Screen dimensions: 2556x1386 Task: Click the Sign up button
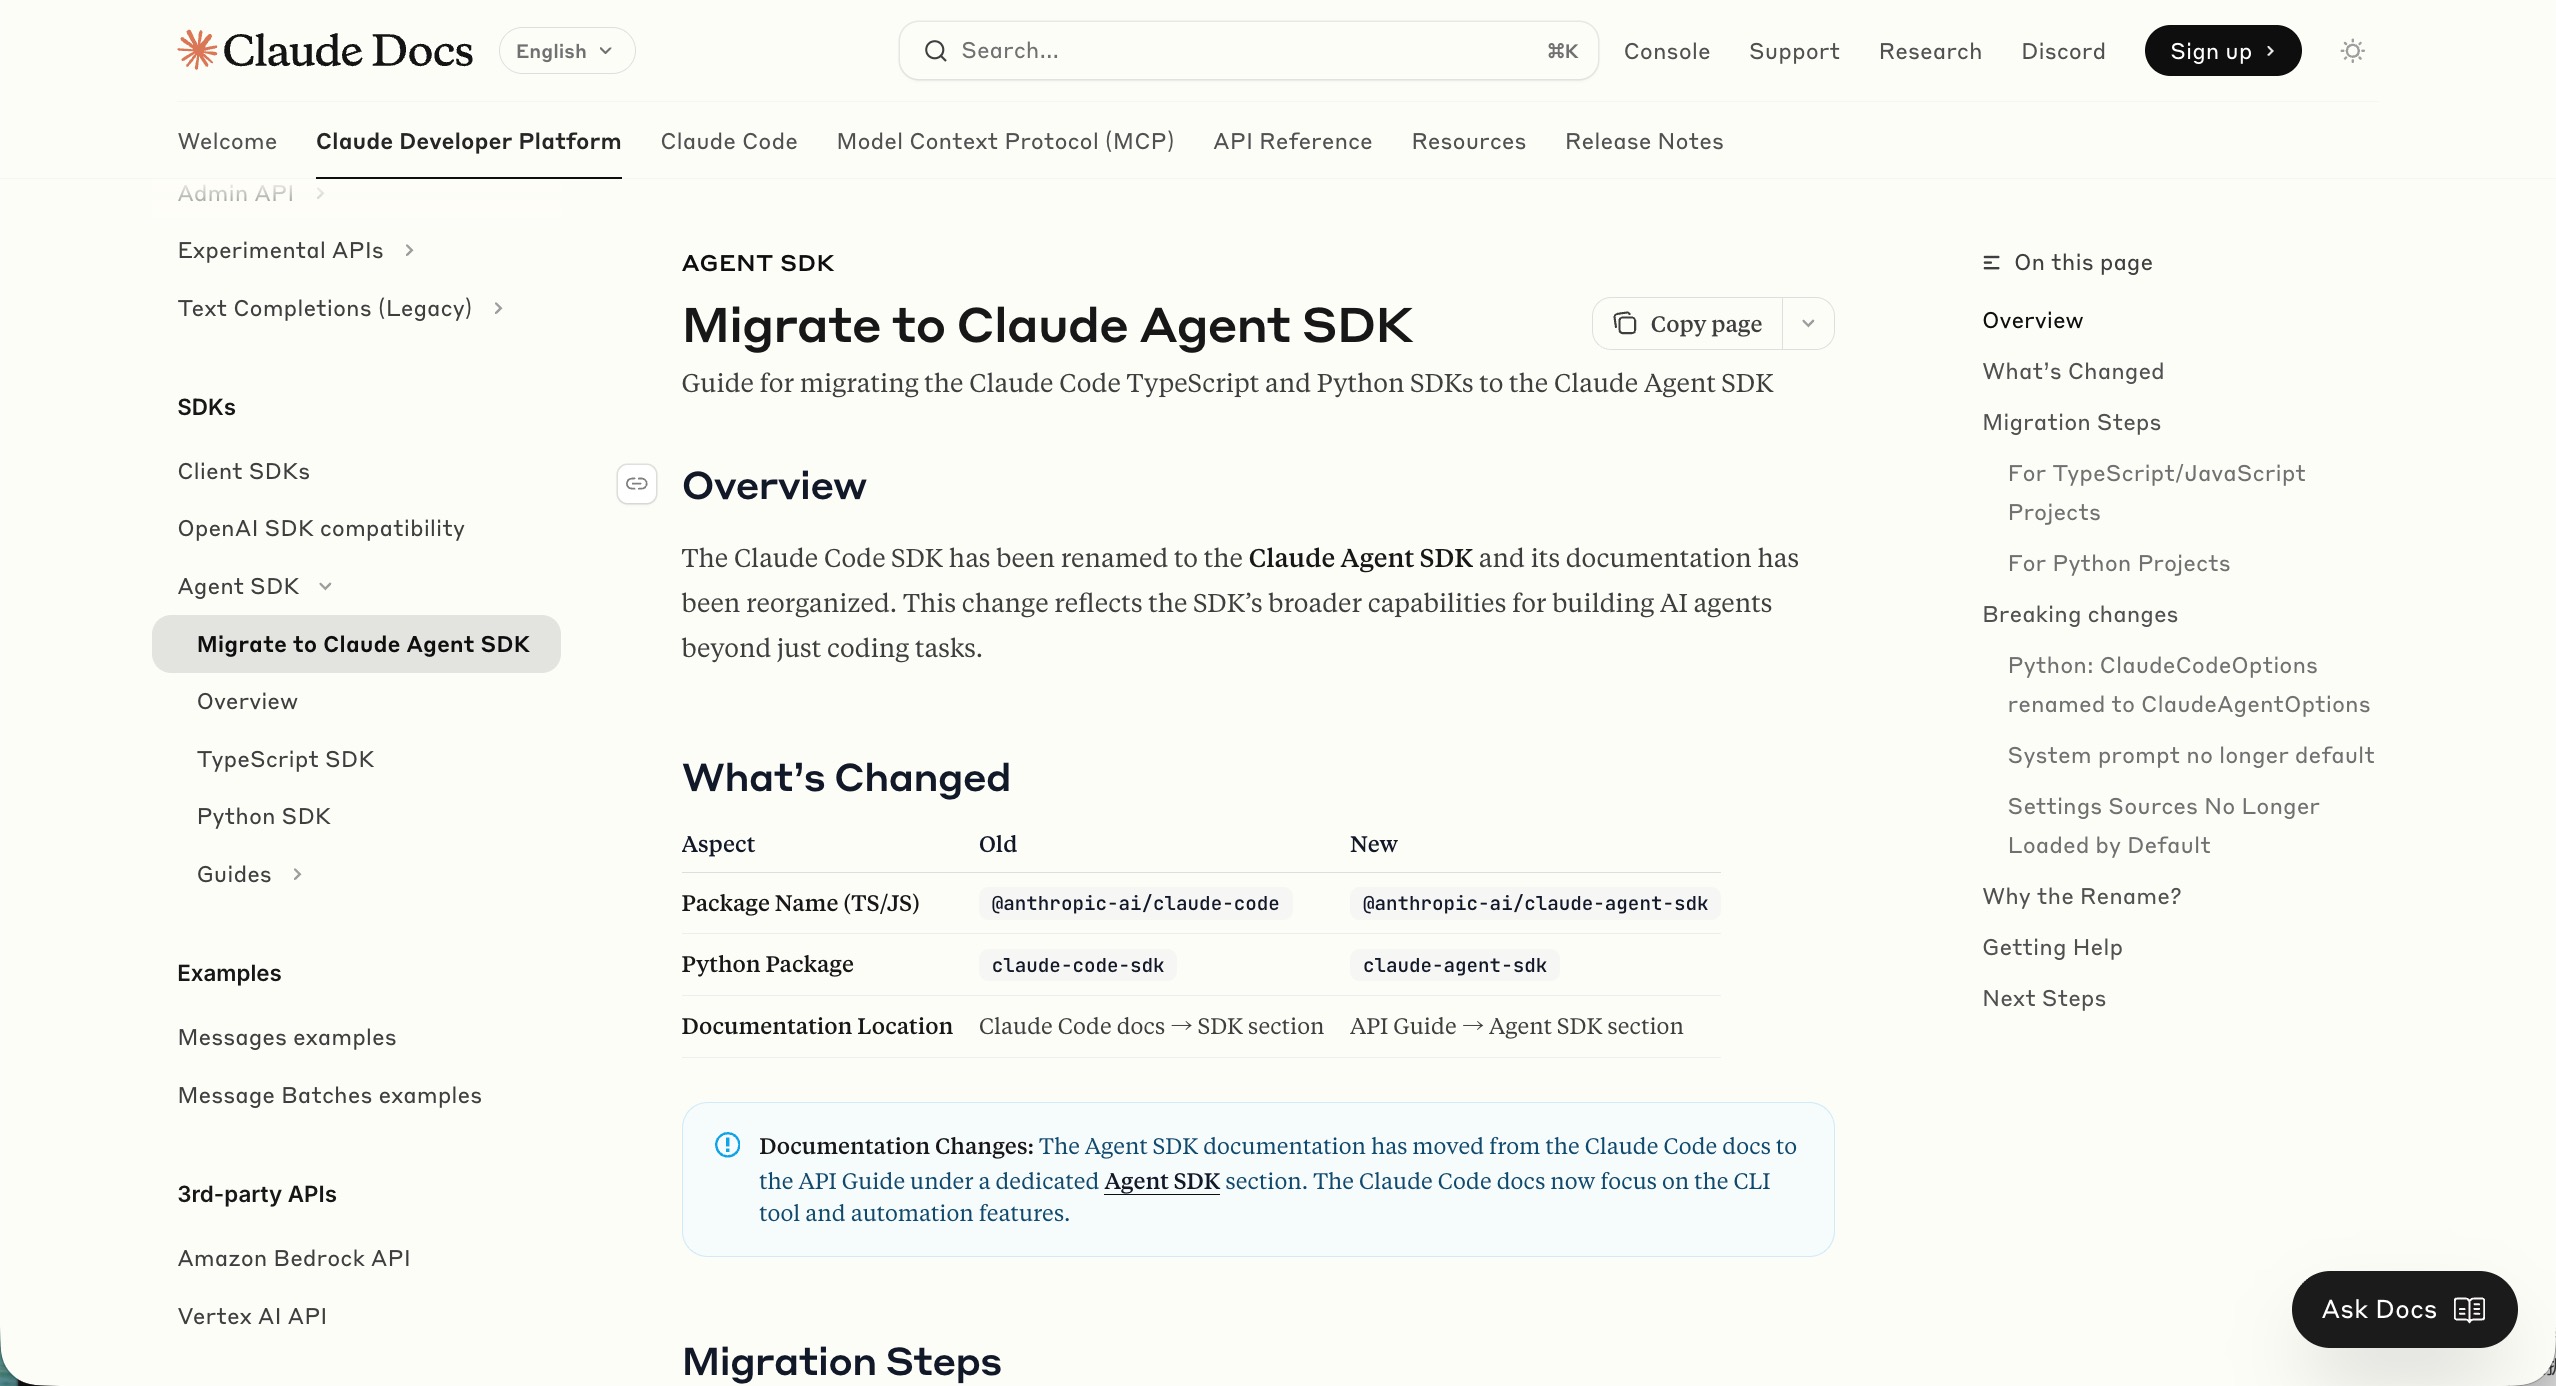[x=2221, y=50]
